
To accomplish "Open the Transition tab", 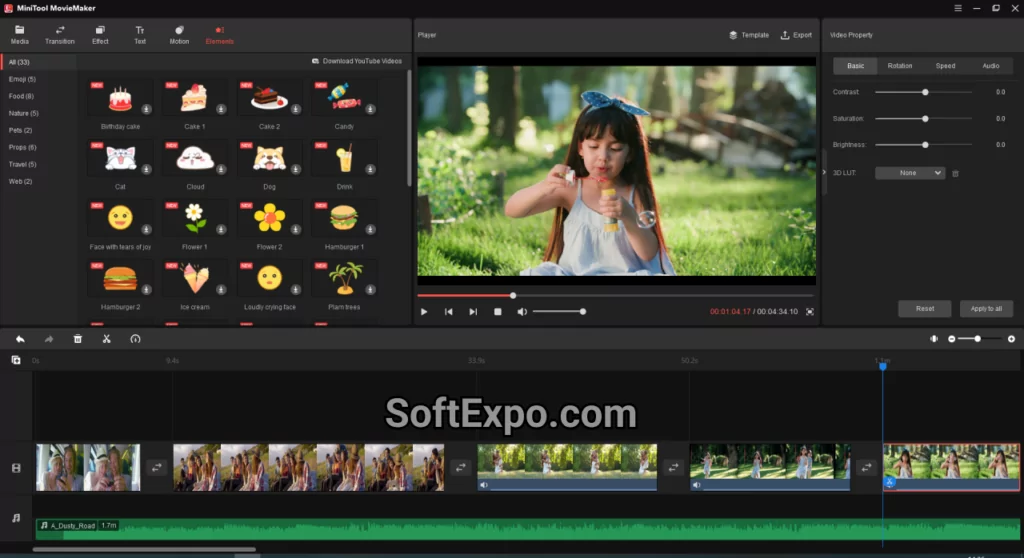I will click(59, 35).
